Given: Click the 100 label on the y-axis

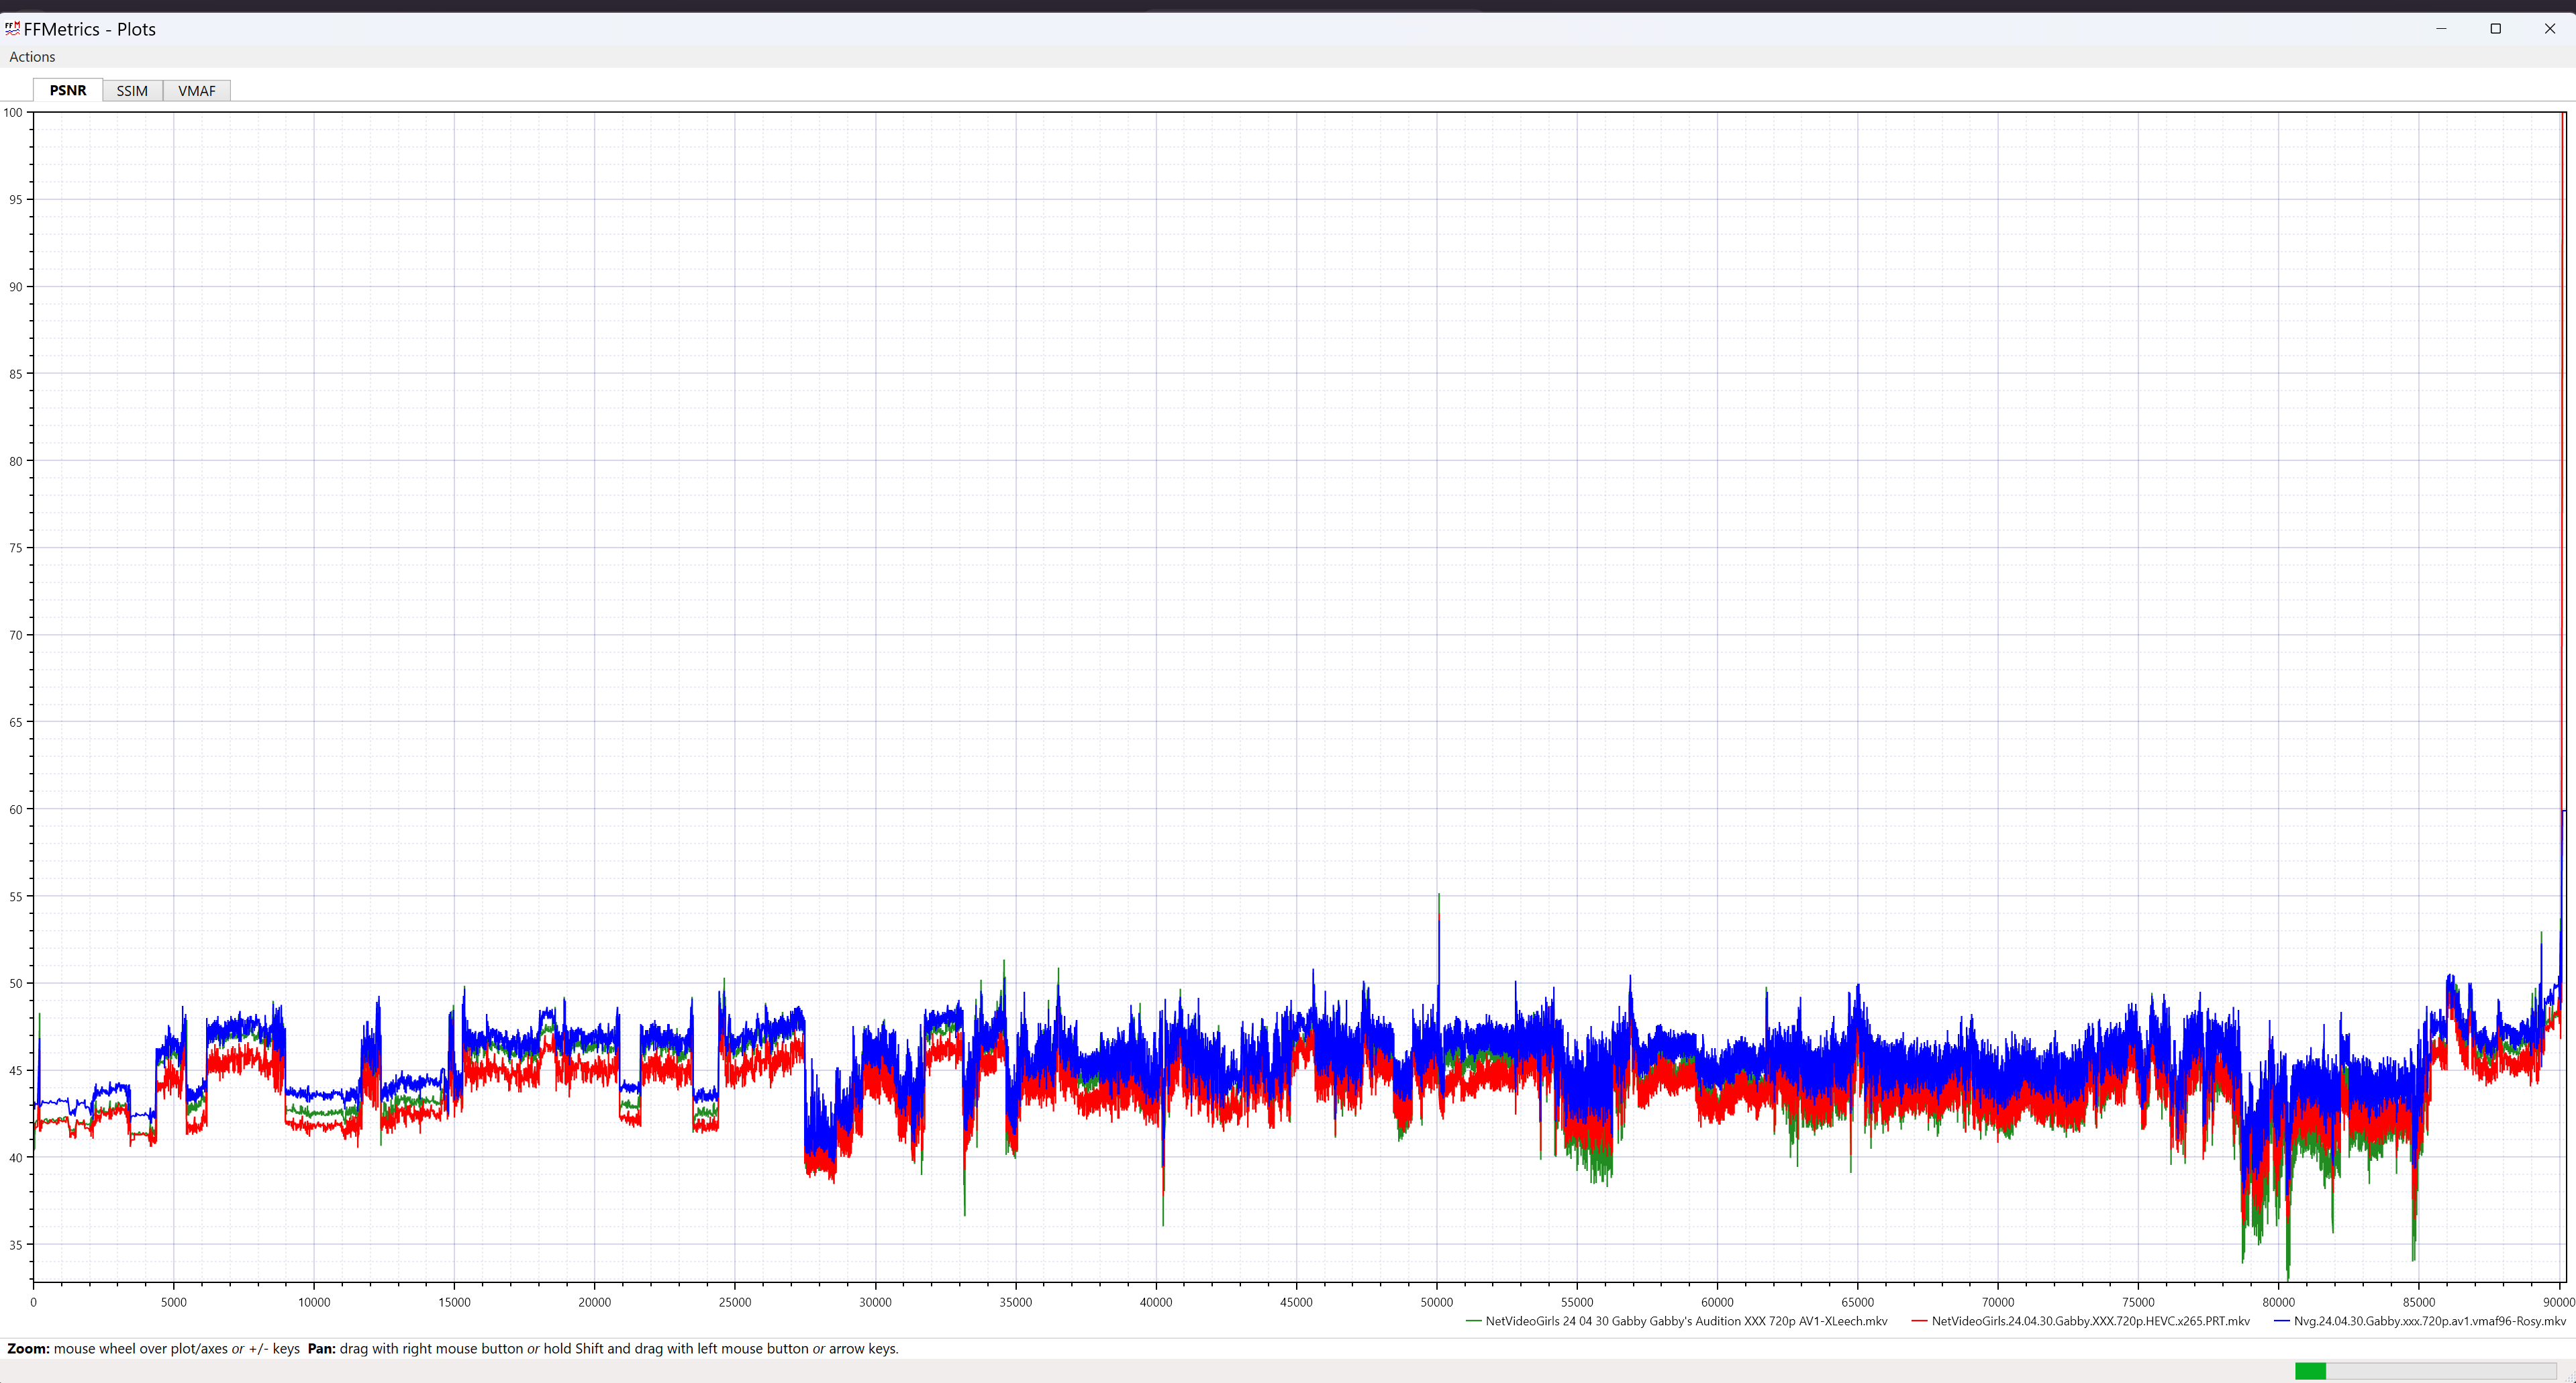Looking at the screenshot, I should [x=13, y=112].
